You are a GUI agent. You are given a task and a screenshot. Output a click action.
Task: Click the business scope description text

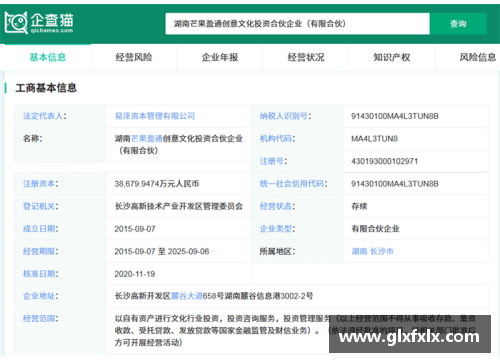[295, 330]
